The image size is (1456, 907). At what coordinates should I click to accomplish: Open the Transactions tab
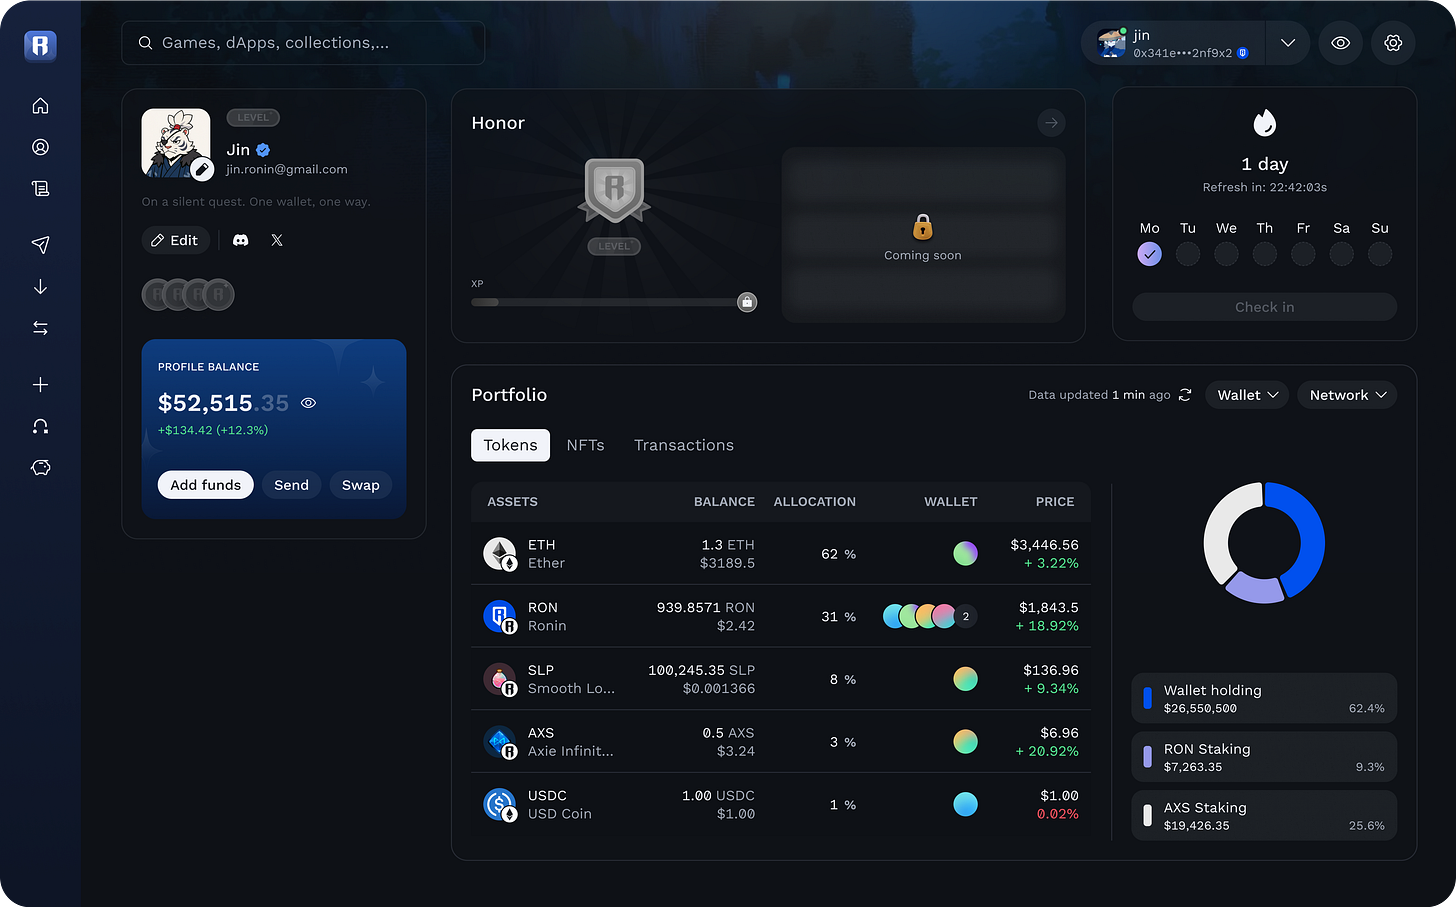click(x=684, y=445)
